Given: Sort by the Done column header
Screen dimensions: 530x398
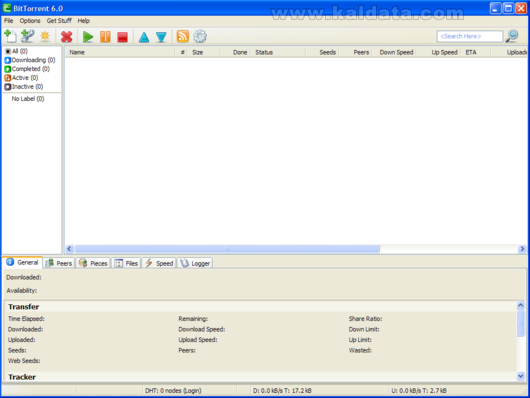Looking at the screenshot, I should (x=235, y=52).
